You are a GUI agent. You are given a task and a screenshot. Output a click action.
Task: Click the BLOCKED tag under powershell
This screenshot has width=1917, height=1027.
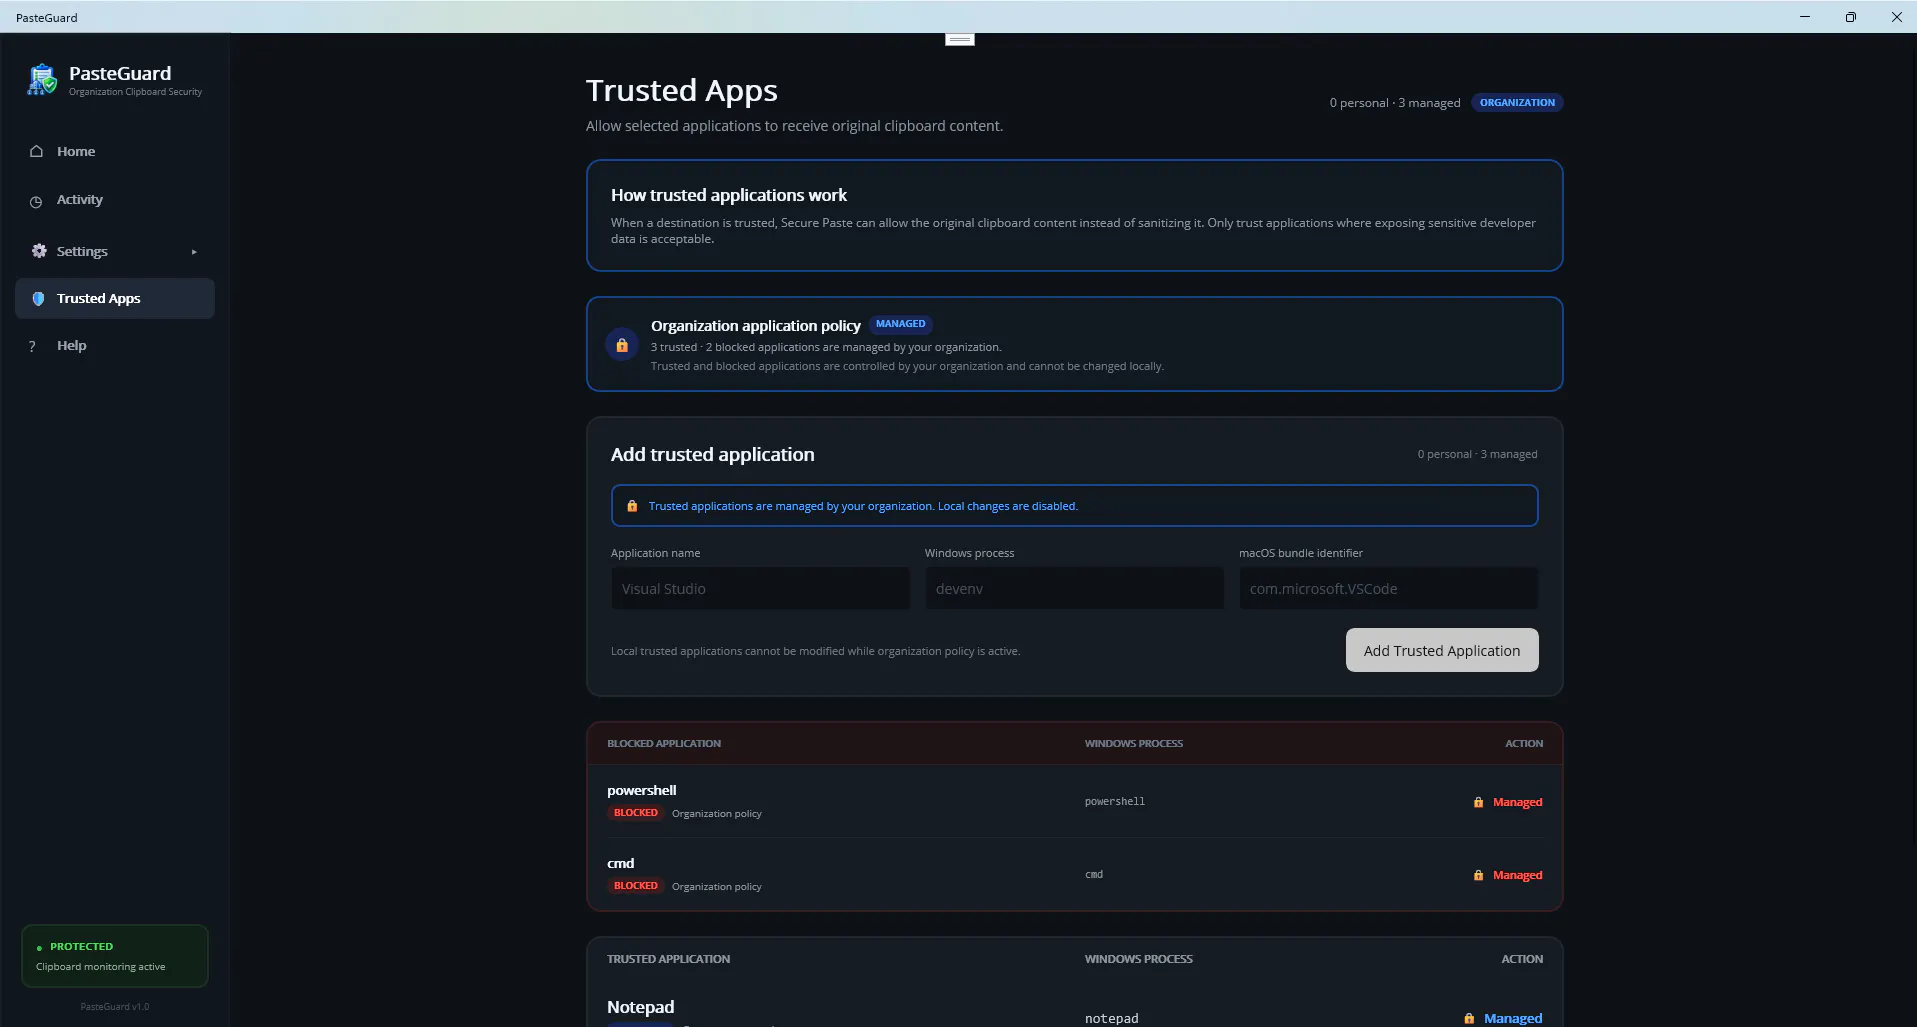coord(636,813)
